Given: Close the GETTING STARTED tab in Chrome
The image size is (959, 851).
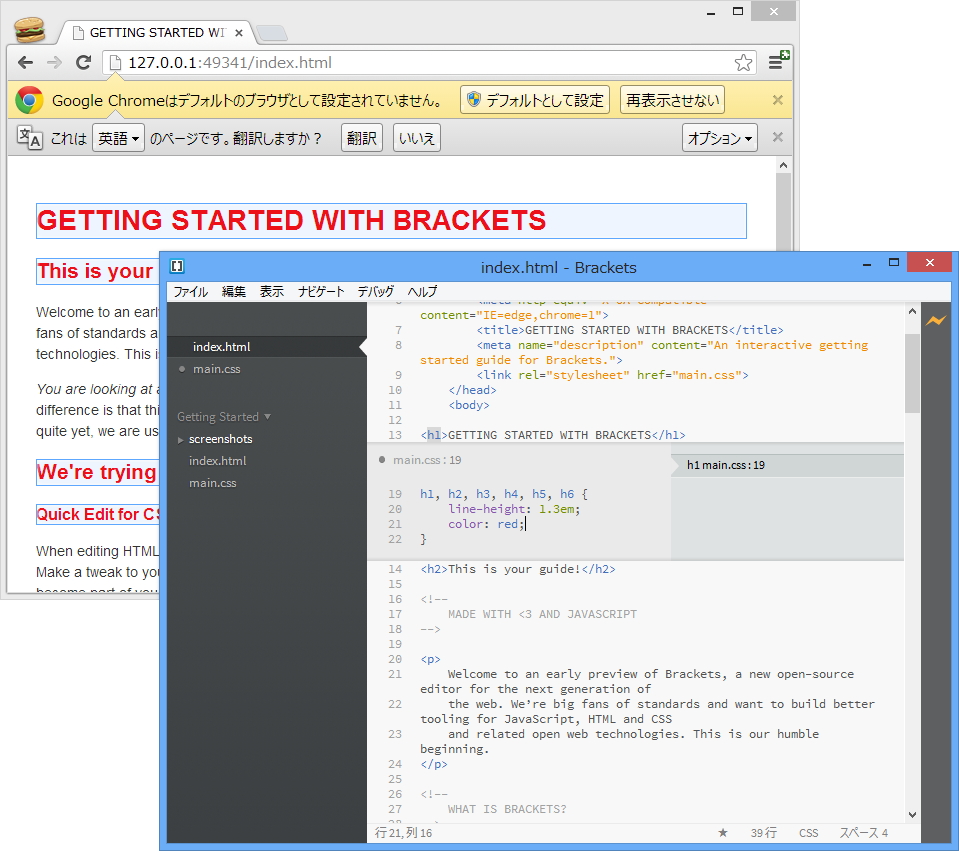Looking at the screenshot, I should click(x=239, y=33).
